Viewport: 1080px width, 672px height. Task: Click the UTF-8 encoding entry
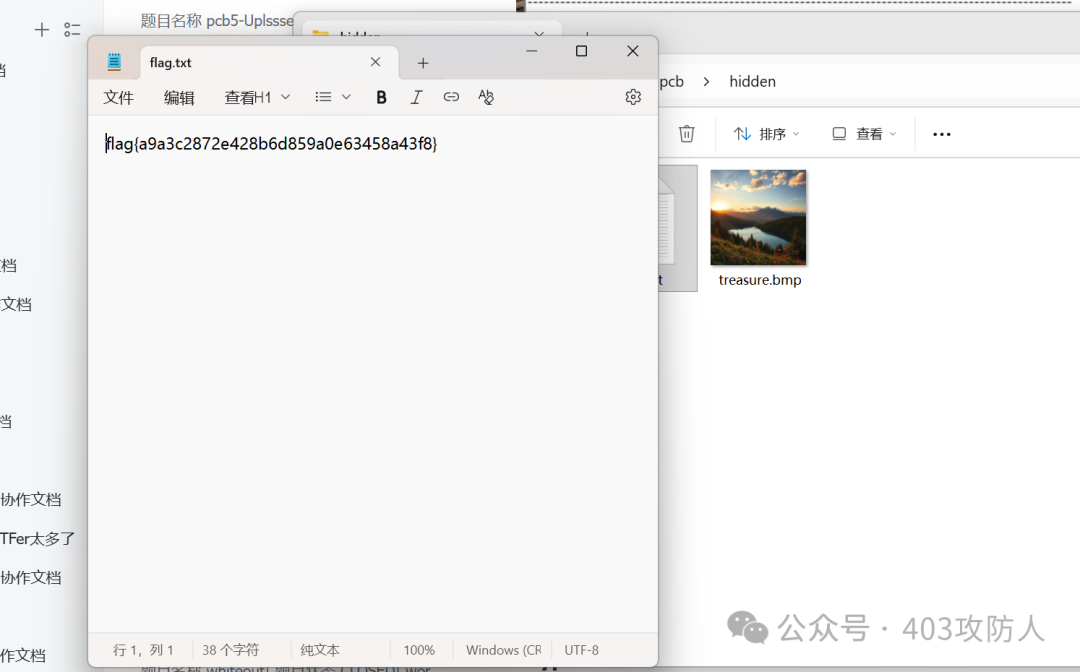(x=581, y=650)
